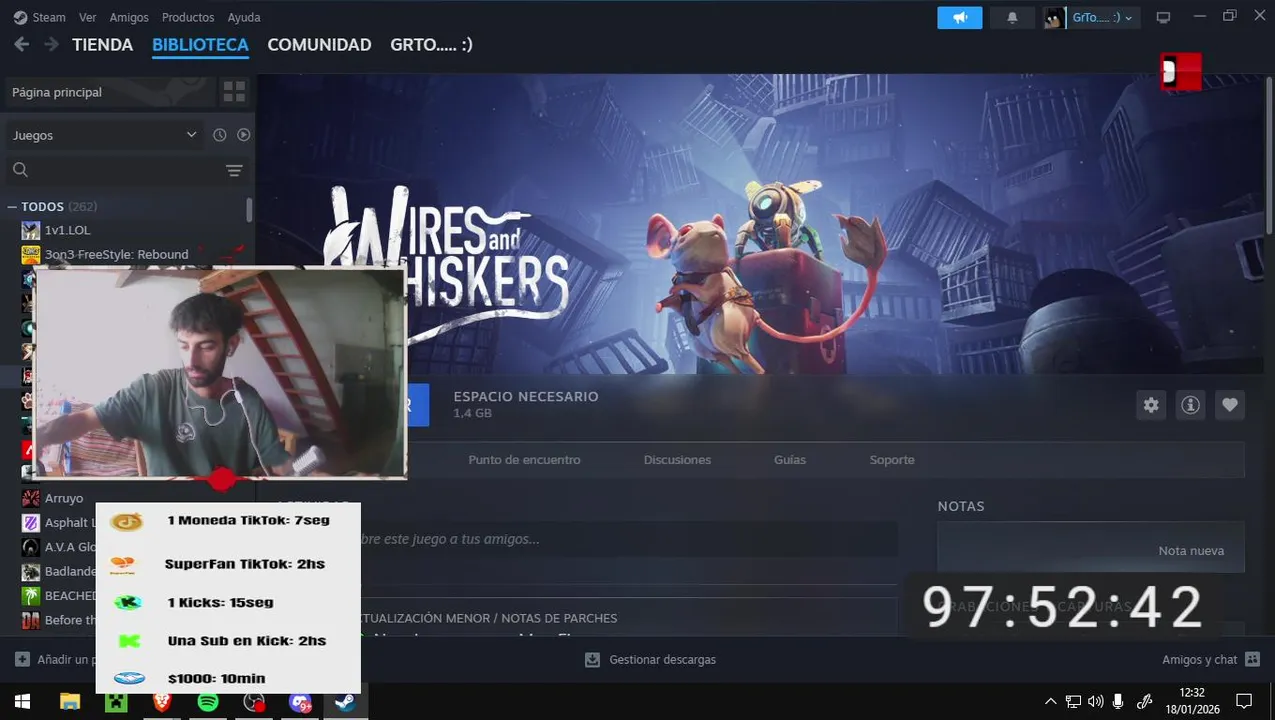Go to the COMUNIDAD section

click(x=319, y=45)
